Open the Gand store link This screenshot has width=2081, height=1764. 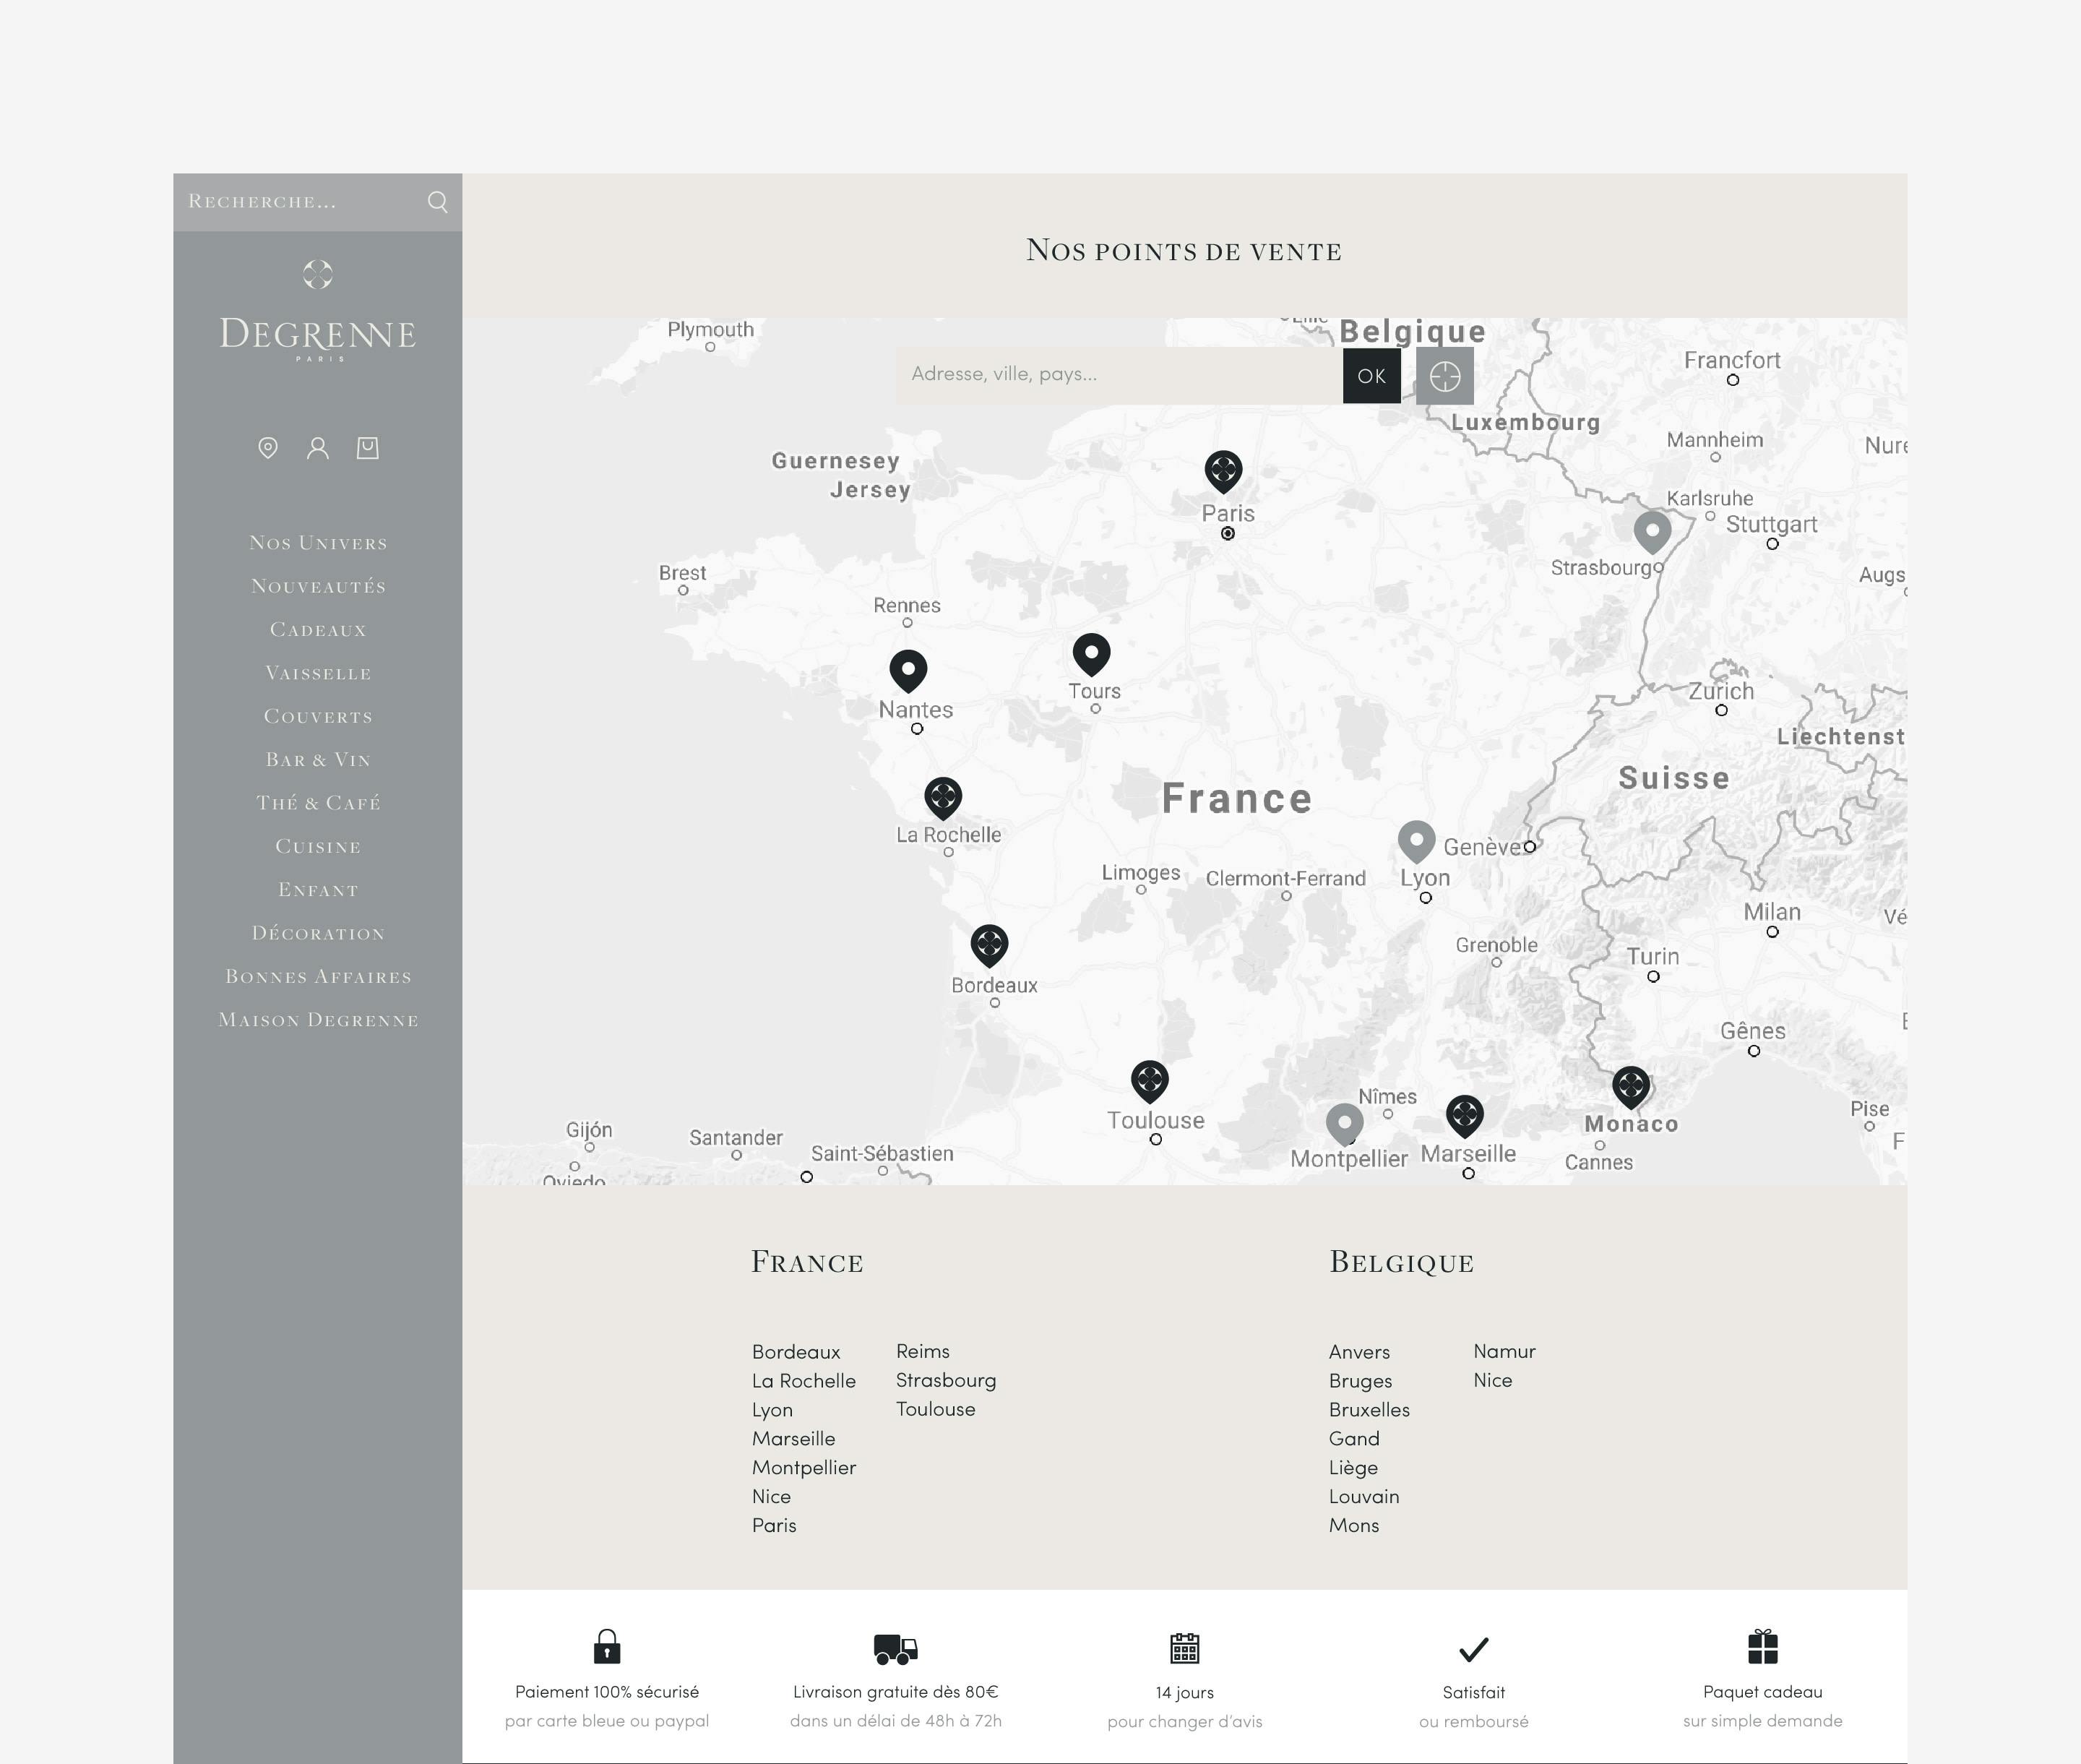[x=1354, y=1439]
